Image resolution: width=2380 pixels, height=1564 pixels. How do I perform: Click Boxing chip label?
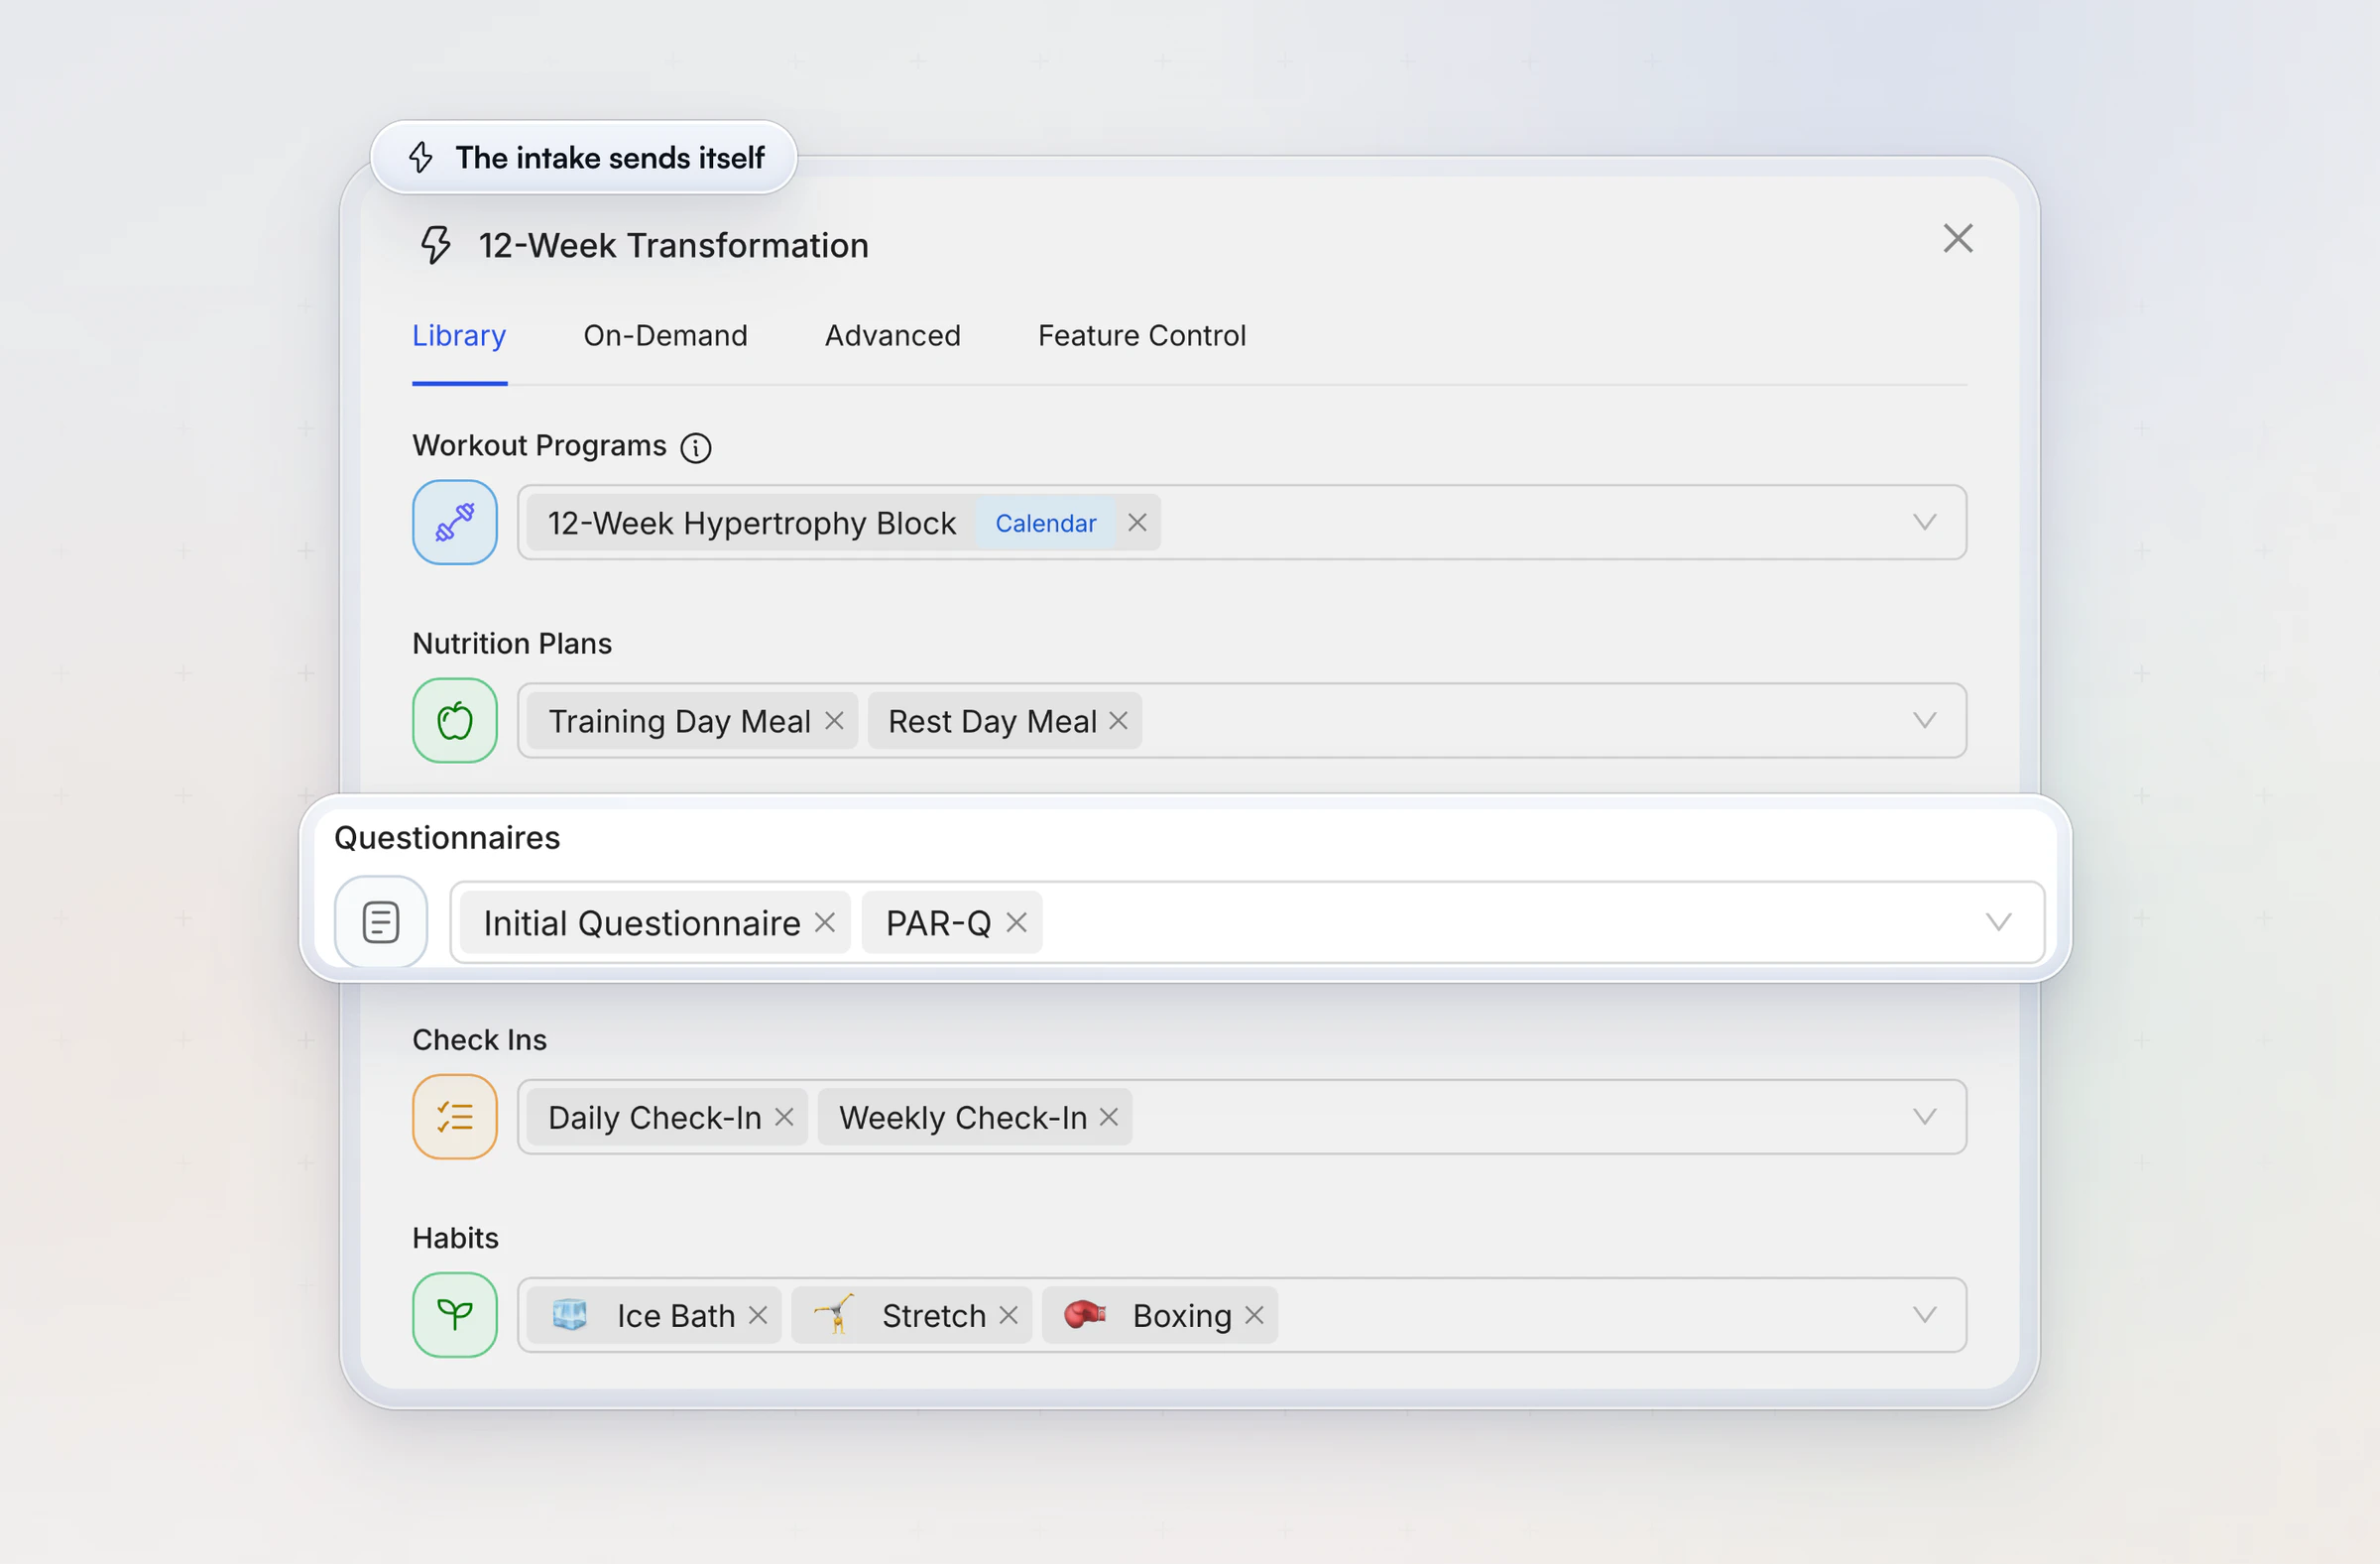pyautogui.click(x=1182, y=1315)
